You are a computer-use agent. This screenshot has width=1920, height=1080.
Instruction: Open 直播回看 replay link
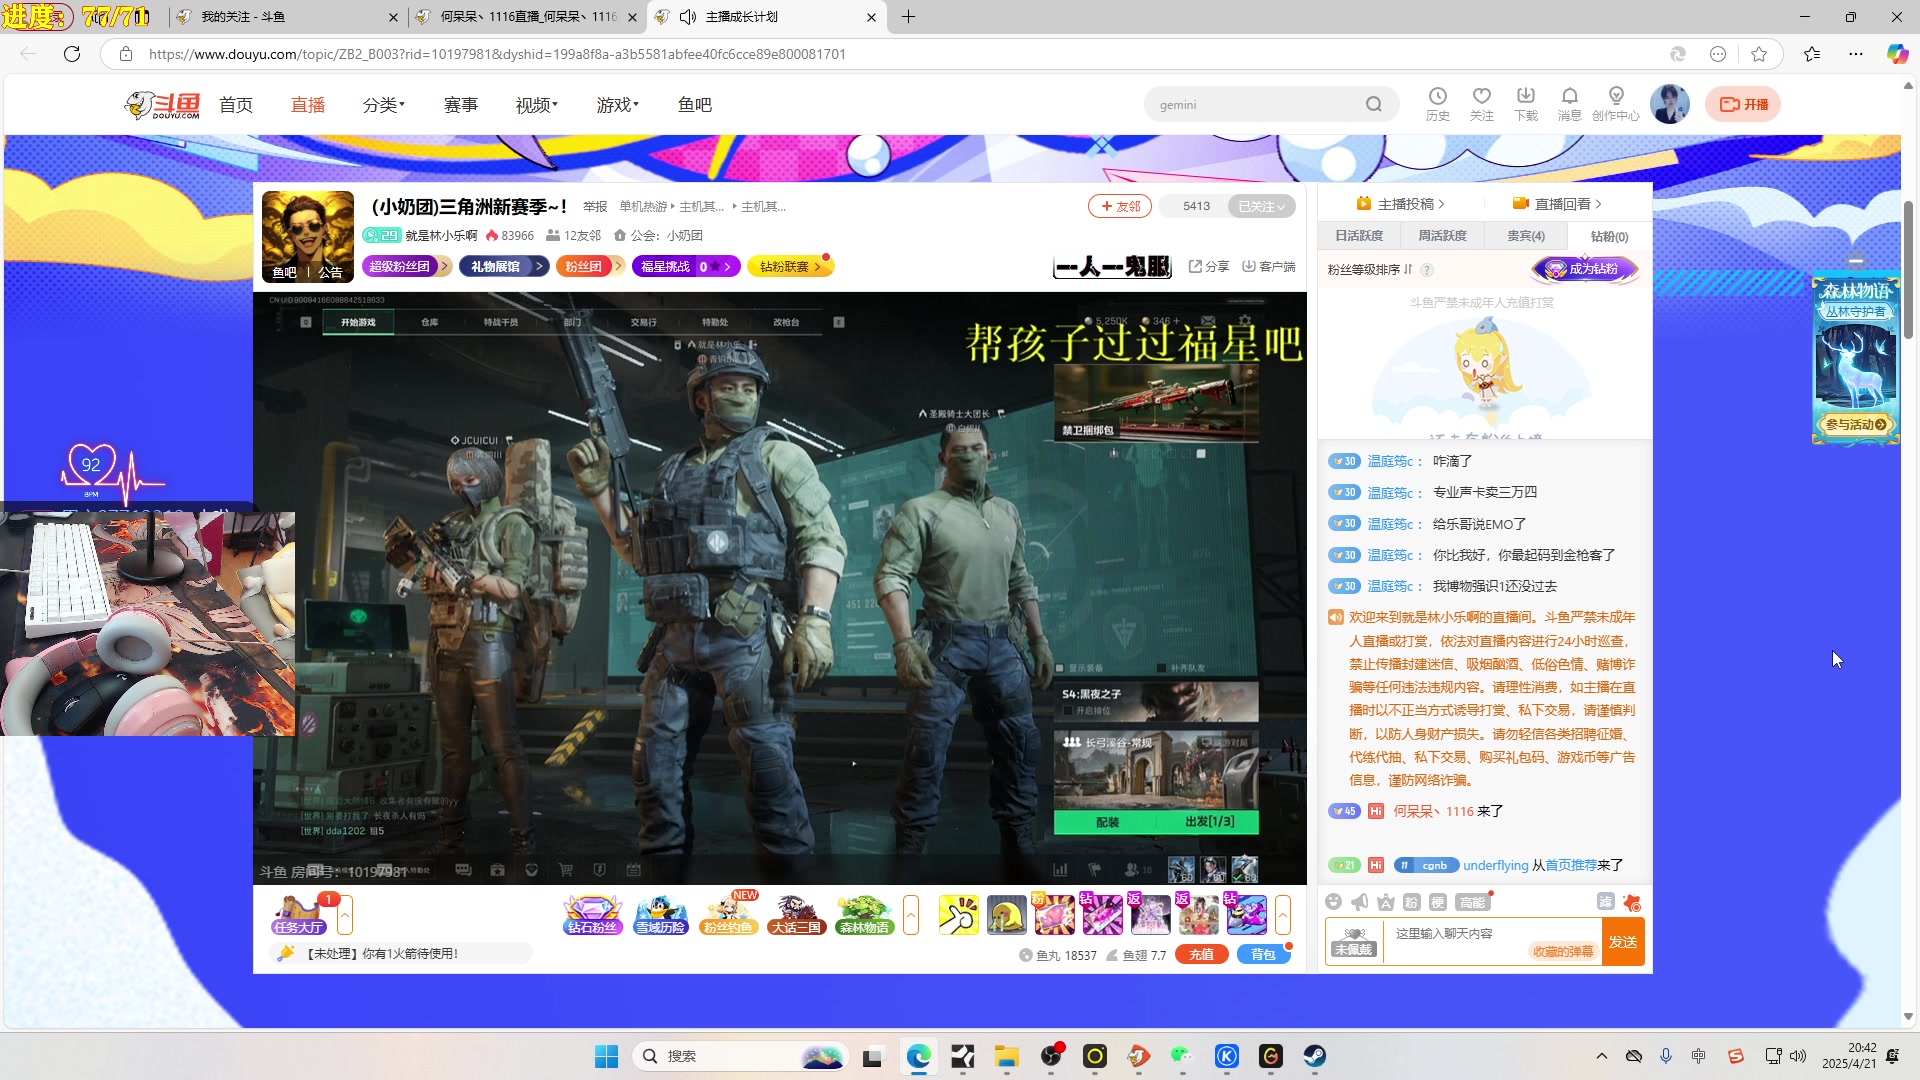1557,204
